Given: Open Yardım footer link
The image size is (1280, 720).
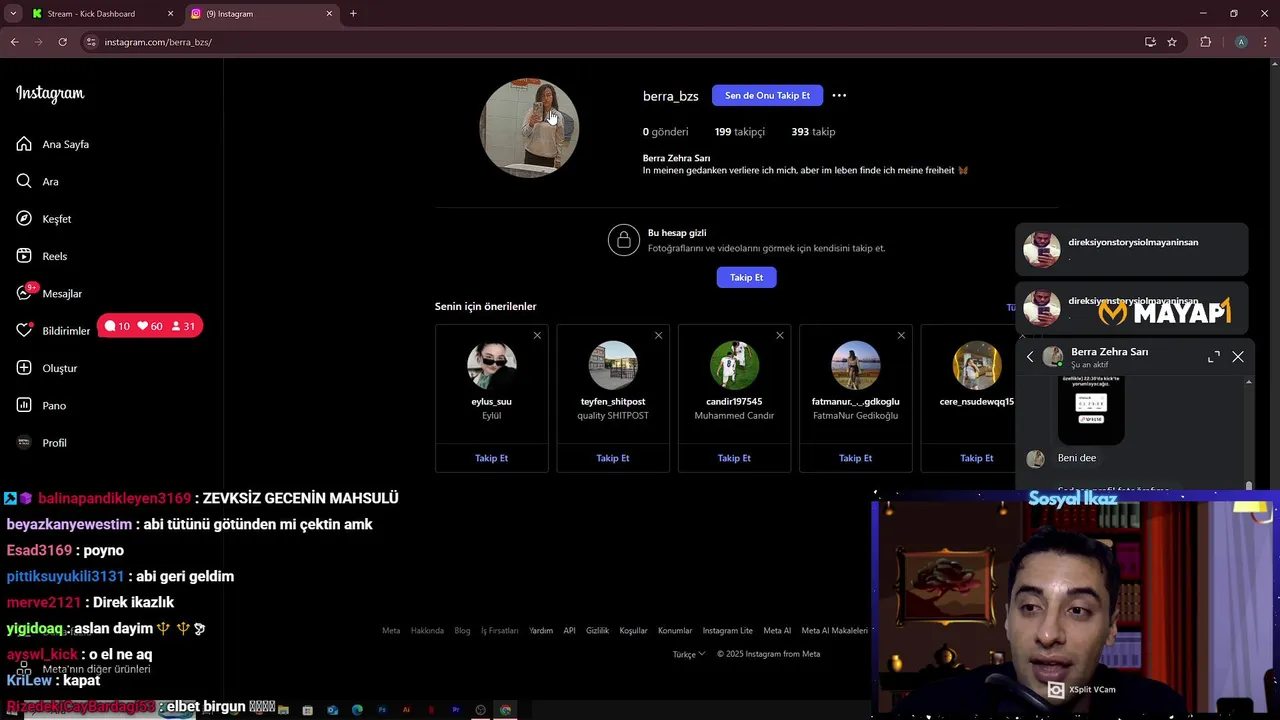Looking at the screenshot, I should tap(541, 631).
